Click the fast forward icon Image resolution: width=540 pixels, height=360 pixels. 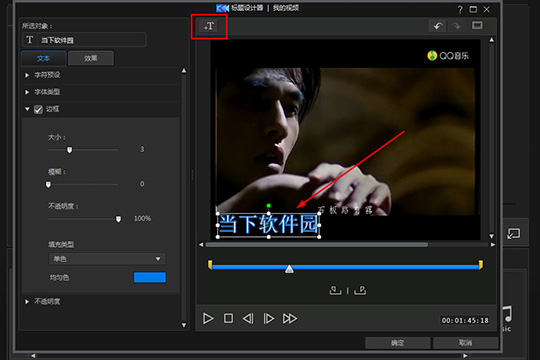(x=290, y=319)
